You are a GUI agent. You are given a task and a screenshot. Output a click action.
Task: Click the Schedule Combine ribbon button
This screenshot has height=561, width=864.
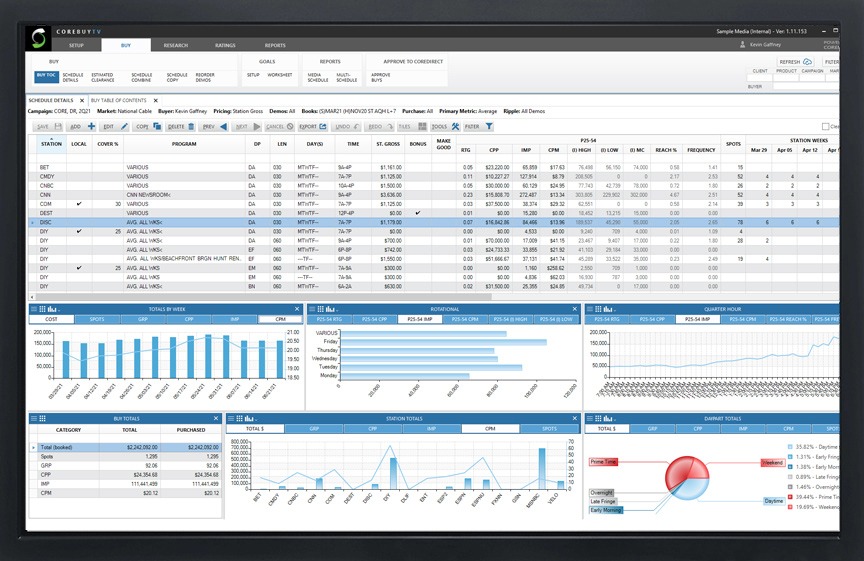click(142, 77)
